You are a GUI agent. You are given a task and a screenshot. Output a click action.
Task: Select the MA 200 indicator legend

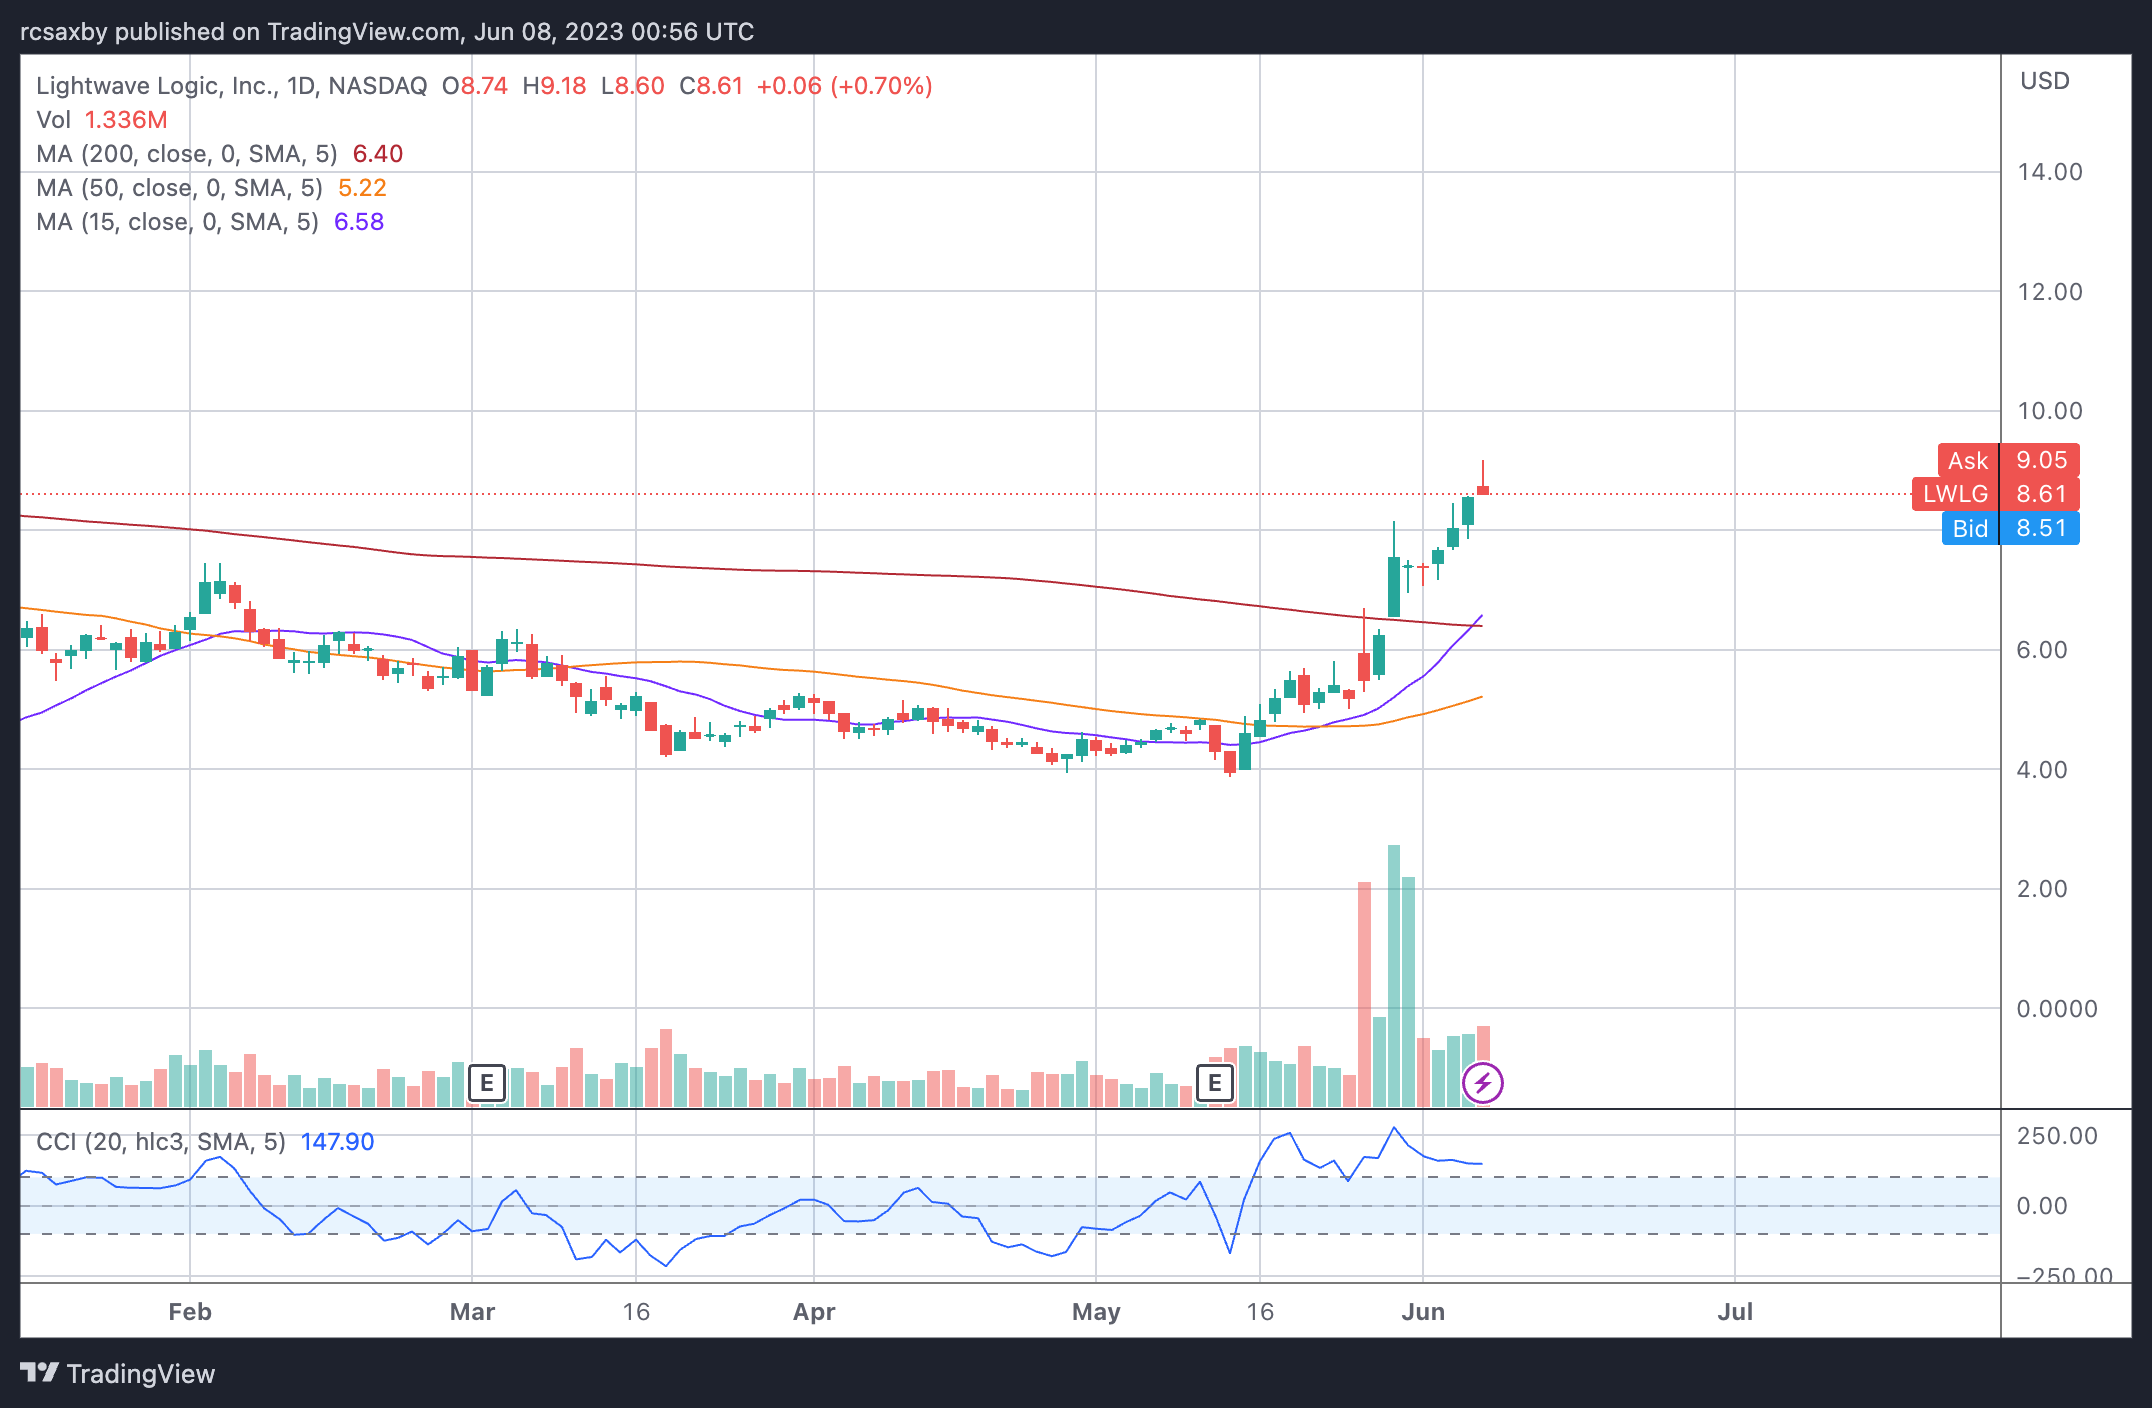(x=220, y=154)
